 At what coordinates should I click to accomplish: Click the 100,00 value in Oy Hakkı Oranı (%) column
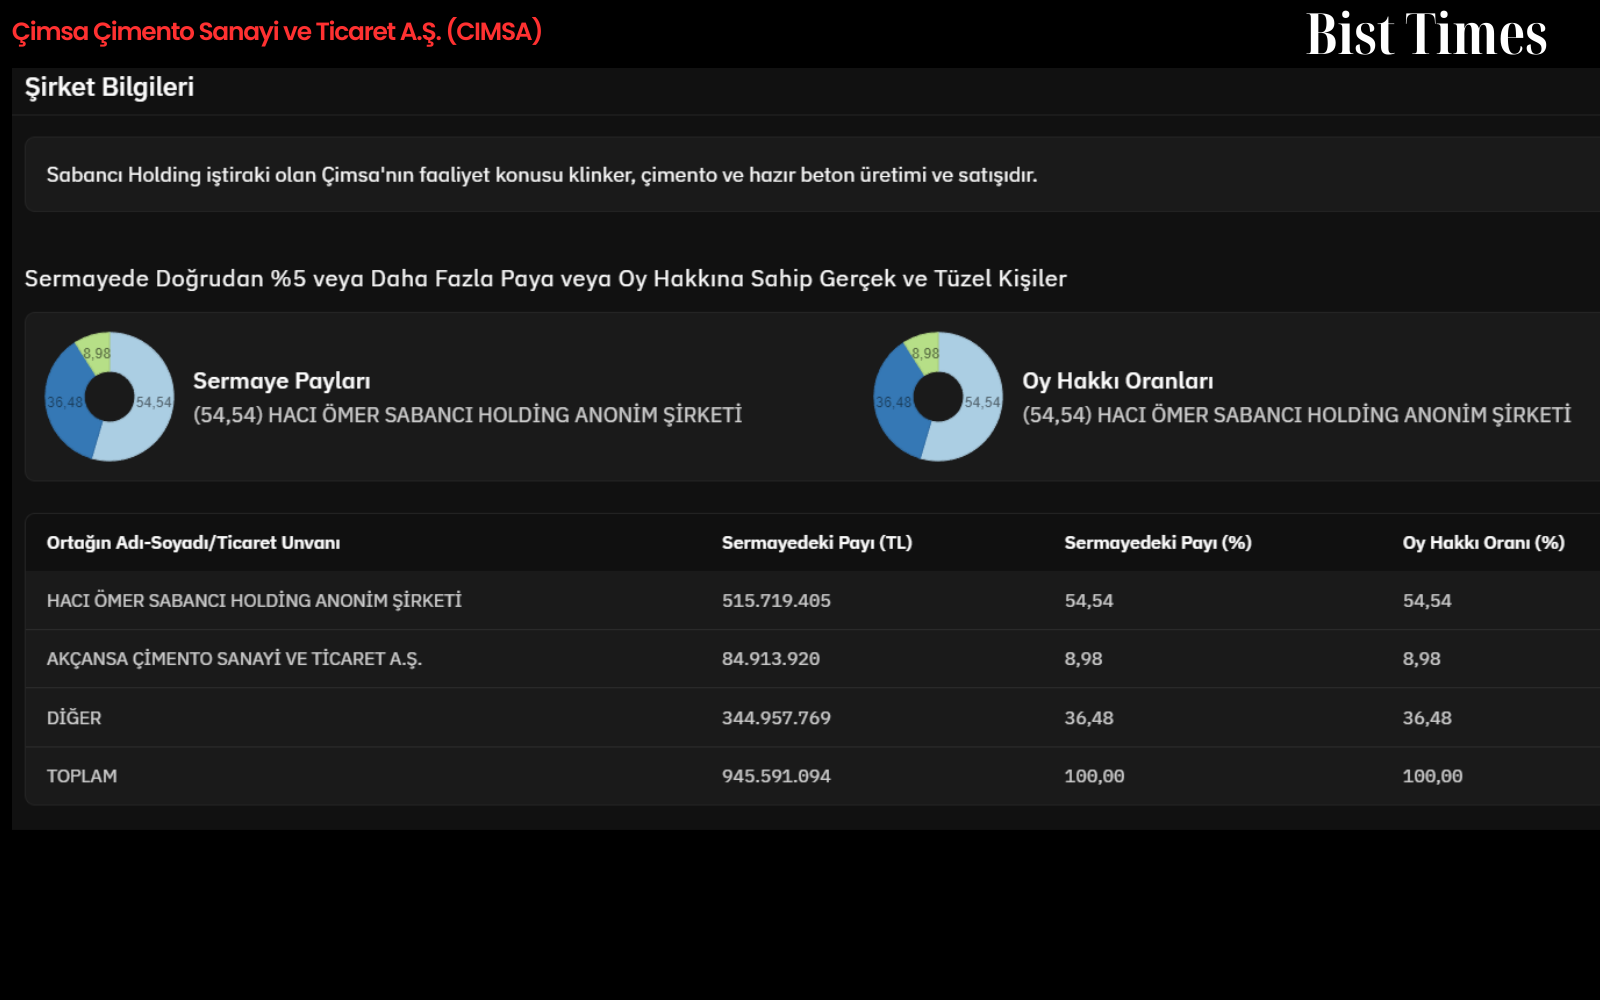click(x=1433, y=776)
